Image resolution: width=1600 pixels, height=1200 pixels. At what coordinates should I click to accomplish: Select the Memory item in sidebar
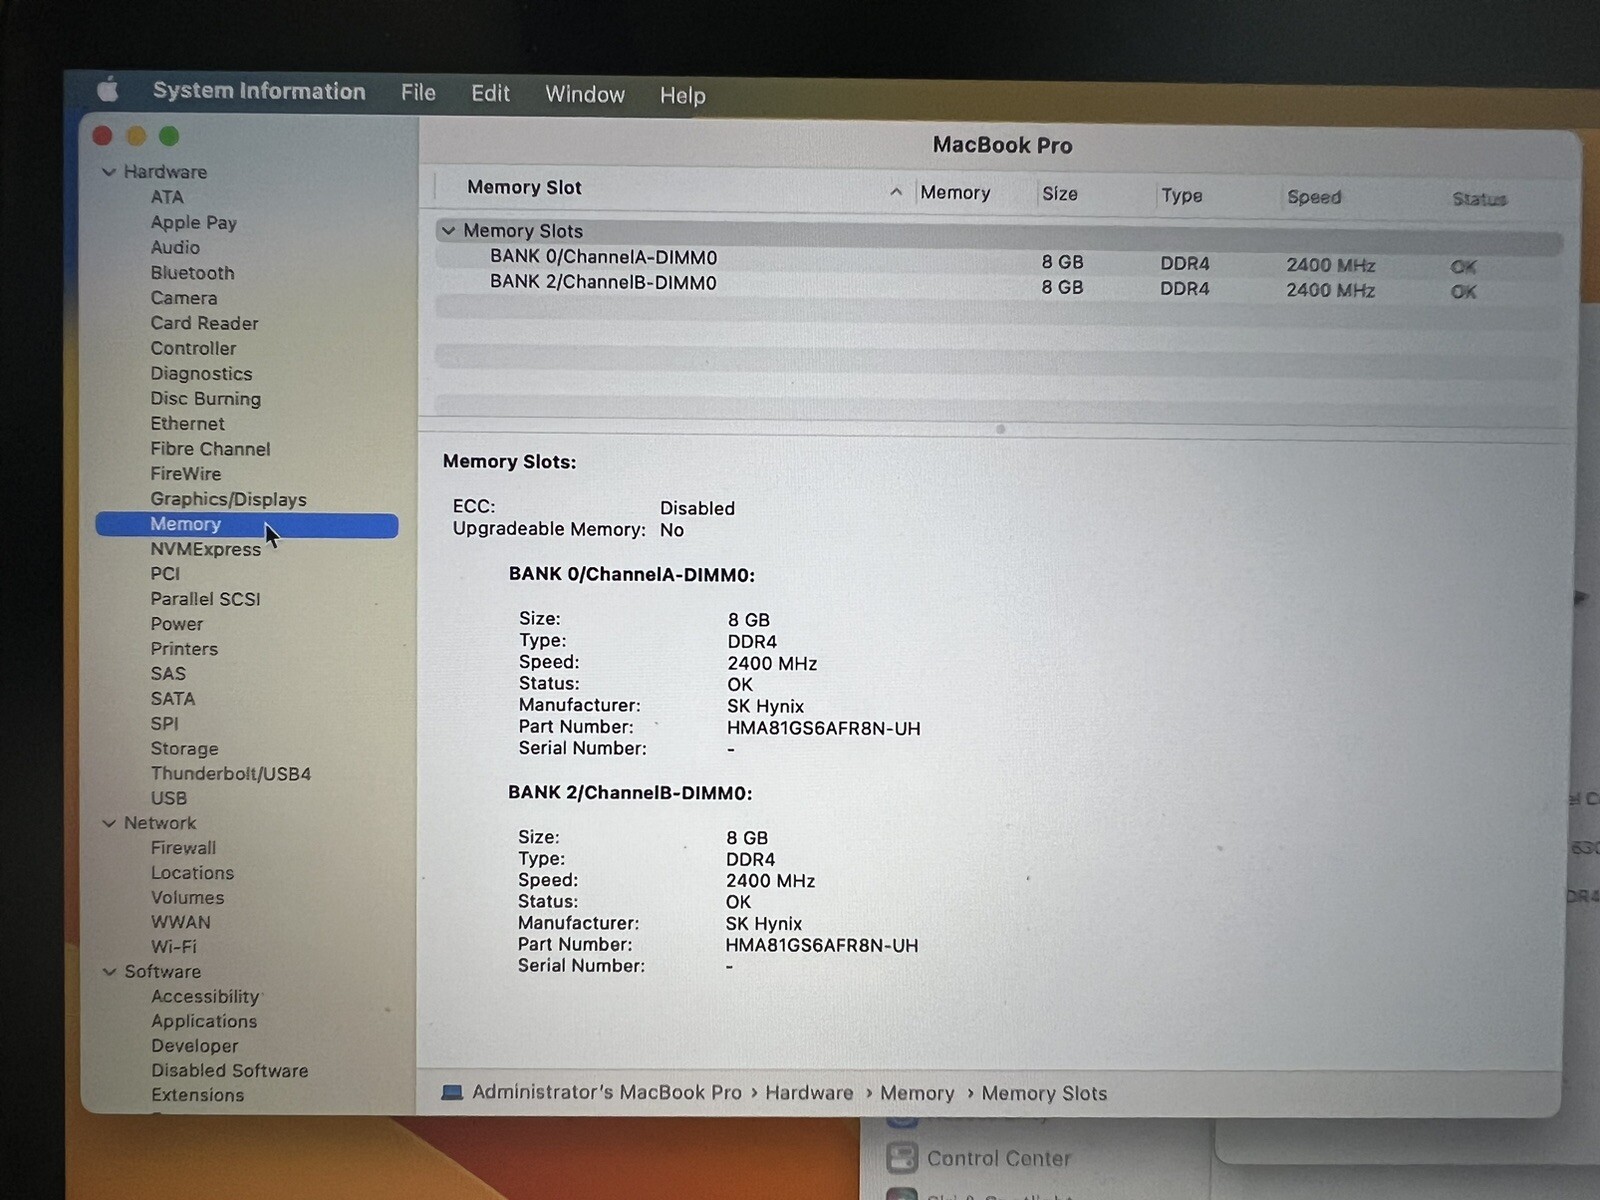point(247,525)
